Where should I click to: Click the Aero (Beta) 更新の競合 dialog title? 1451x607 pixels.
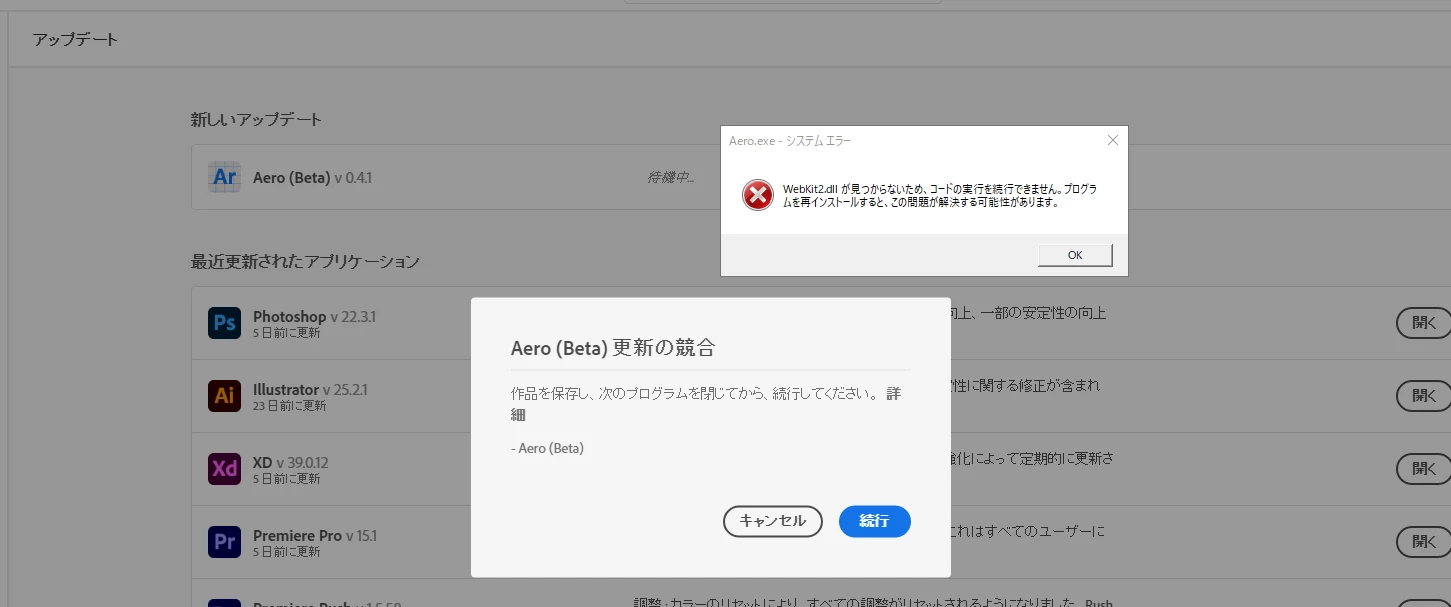(613, 348)
